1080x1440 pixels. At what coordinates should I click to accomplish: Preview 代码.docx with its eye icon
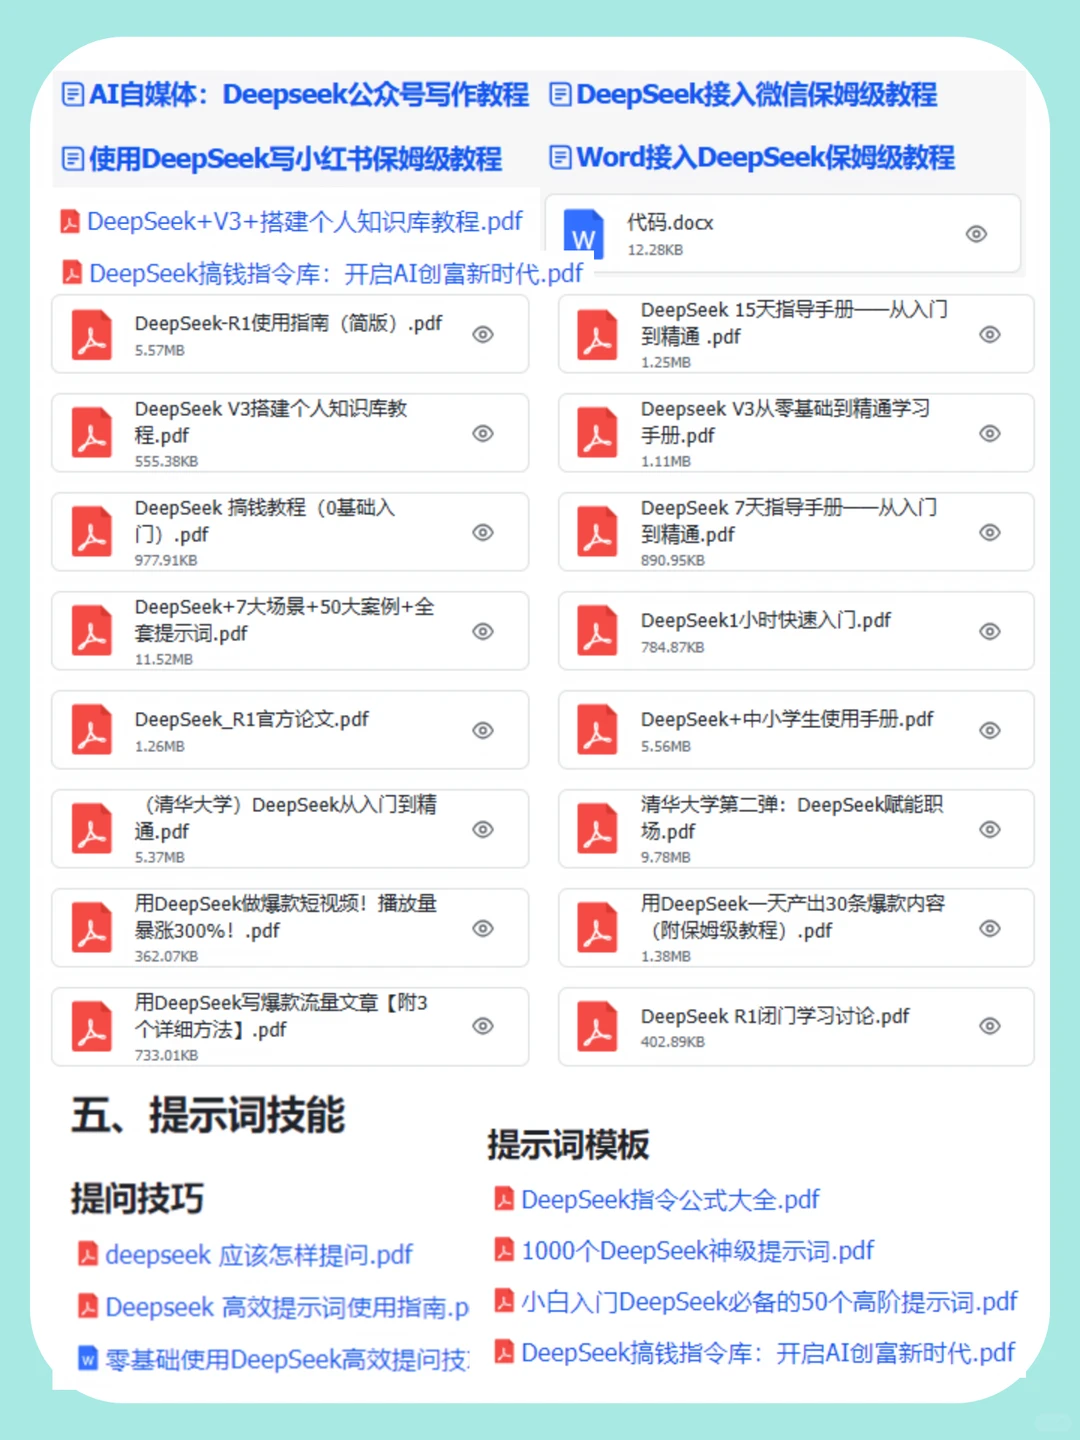pyautogui.click(x=976, y=234)
